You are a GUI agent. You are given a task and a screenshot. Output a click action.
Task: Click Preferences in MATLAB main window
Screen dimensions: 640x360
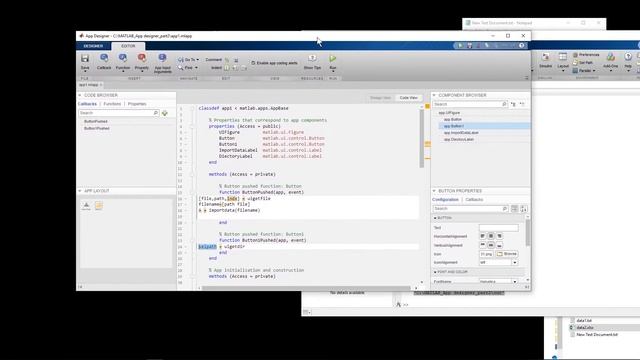pos(586,55)
